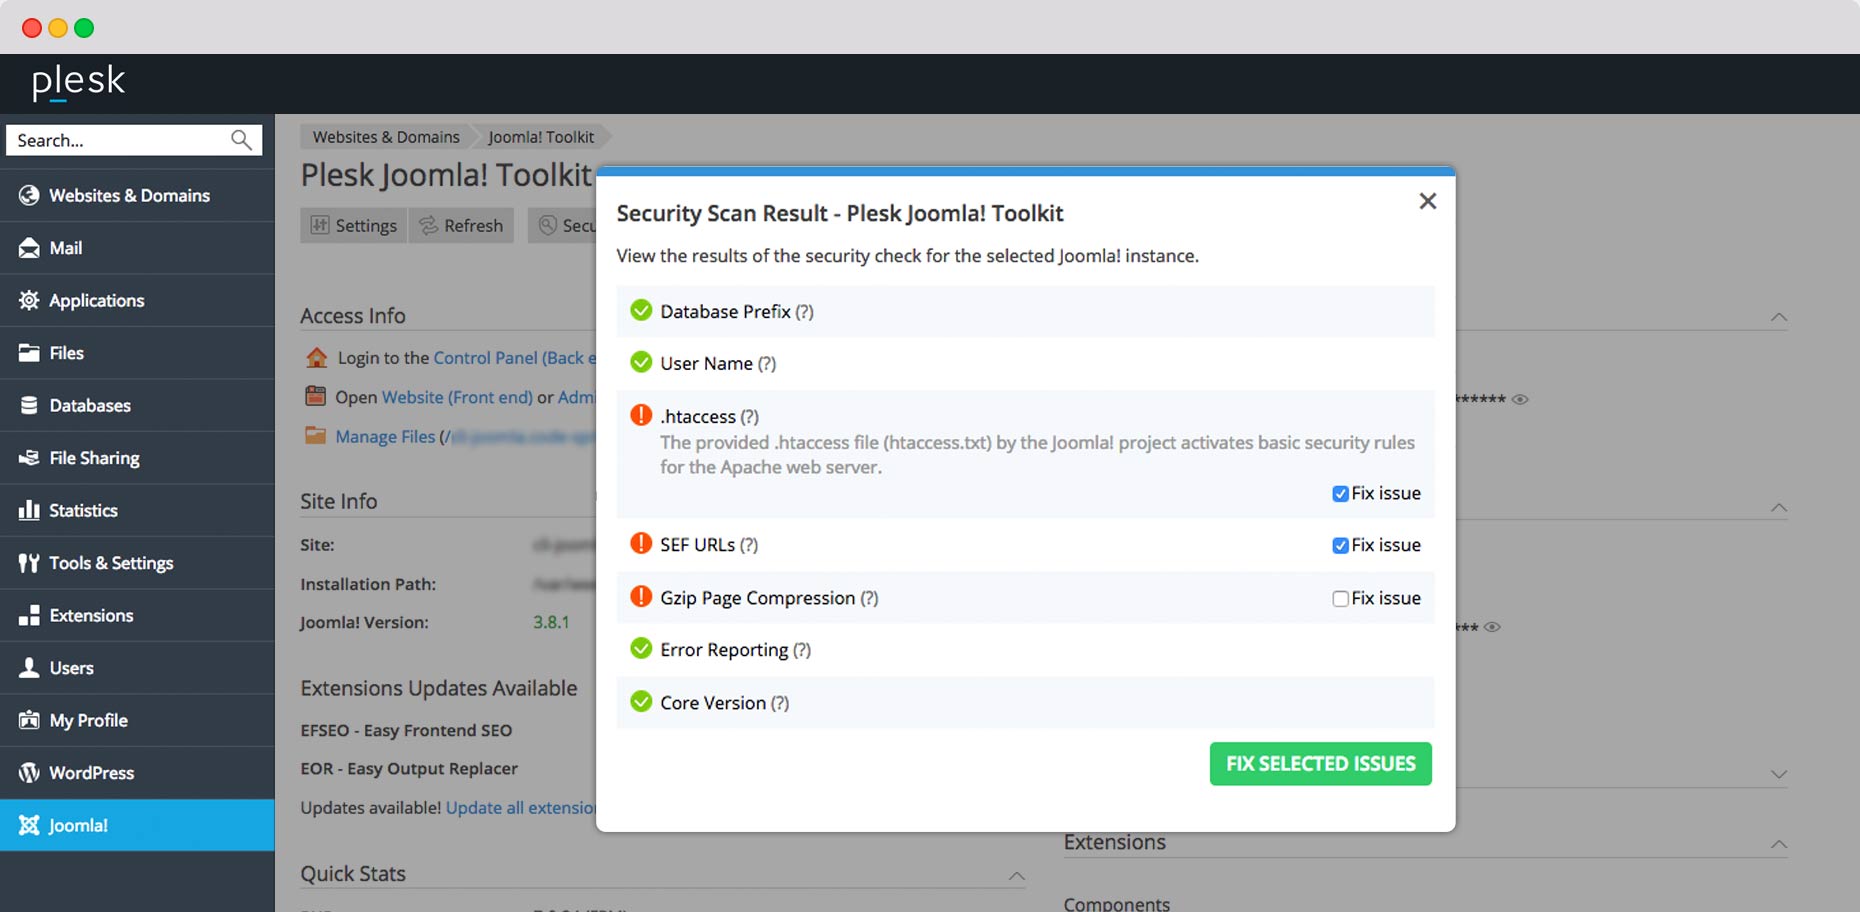1860x912 pixels.
Task: Open the Settings toolbar item
Action: point(352,225)
